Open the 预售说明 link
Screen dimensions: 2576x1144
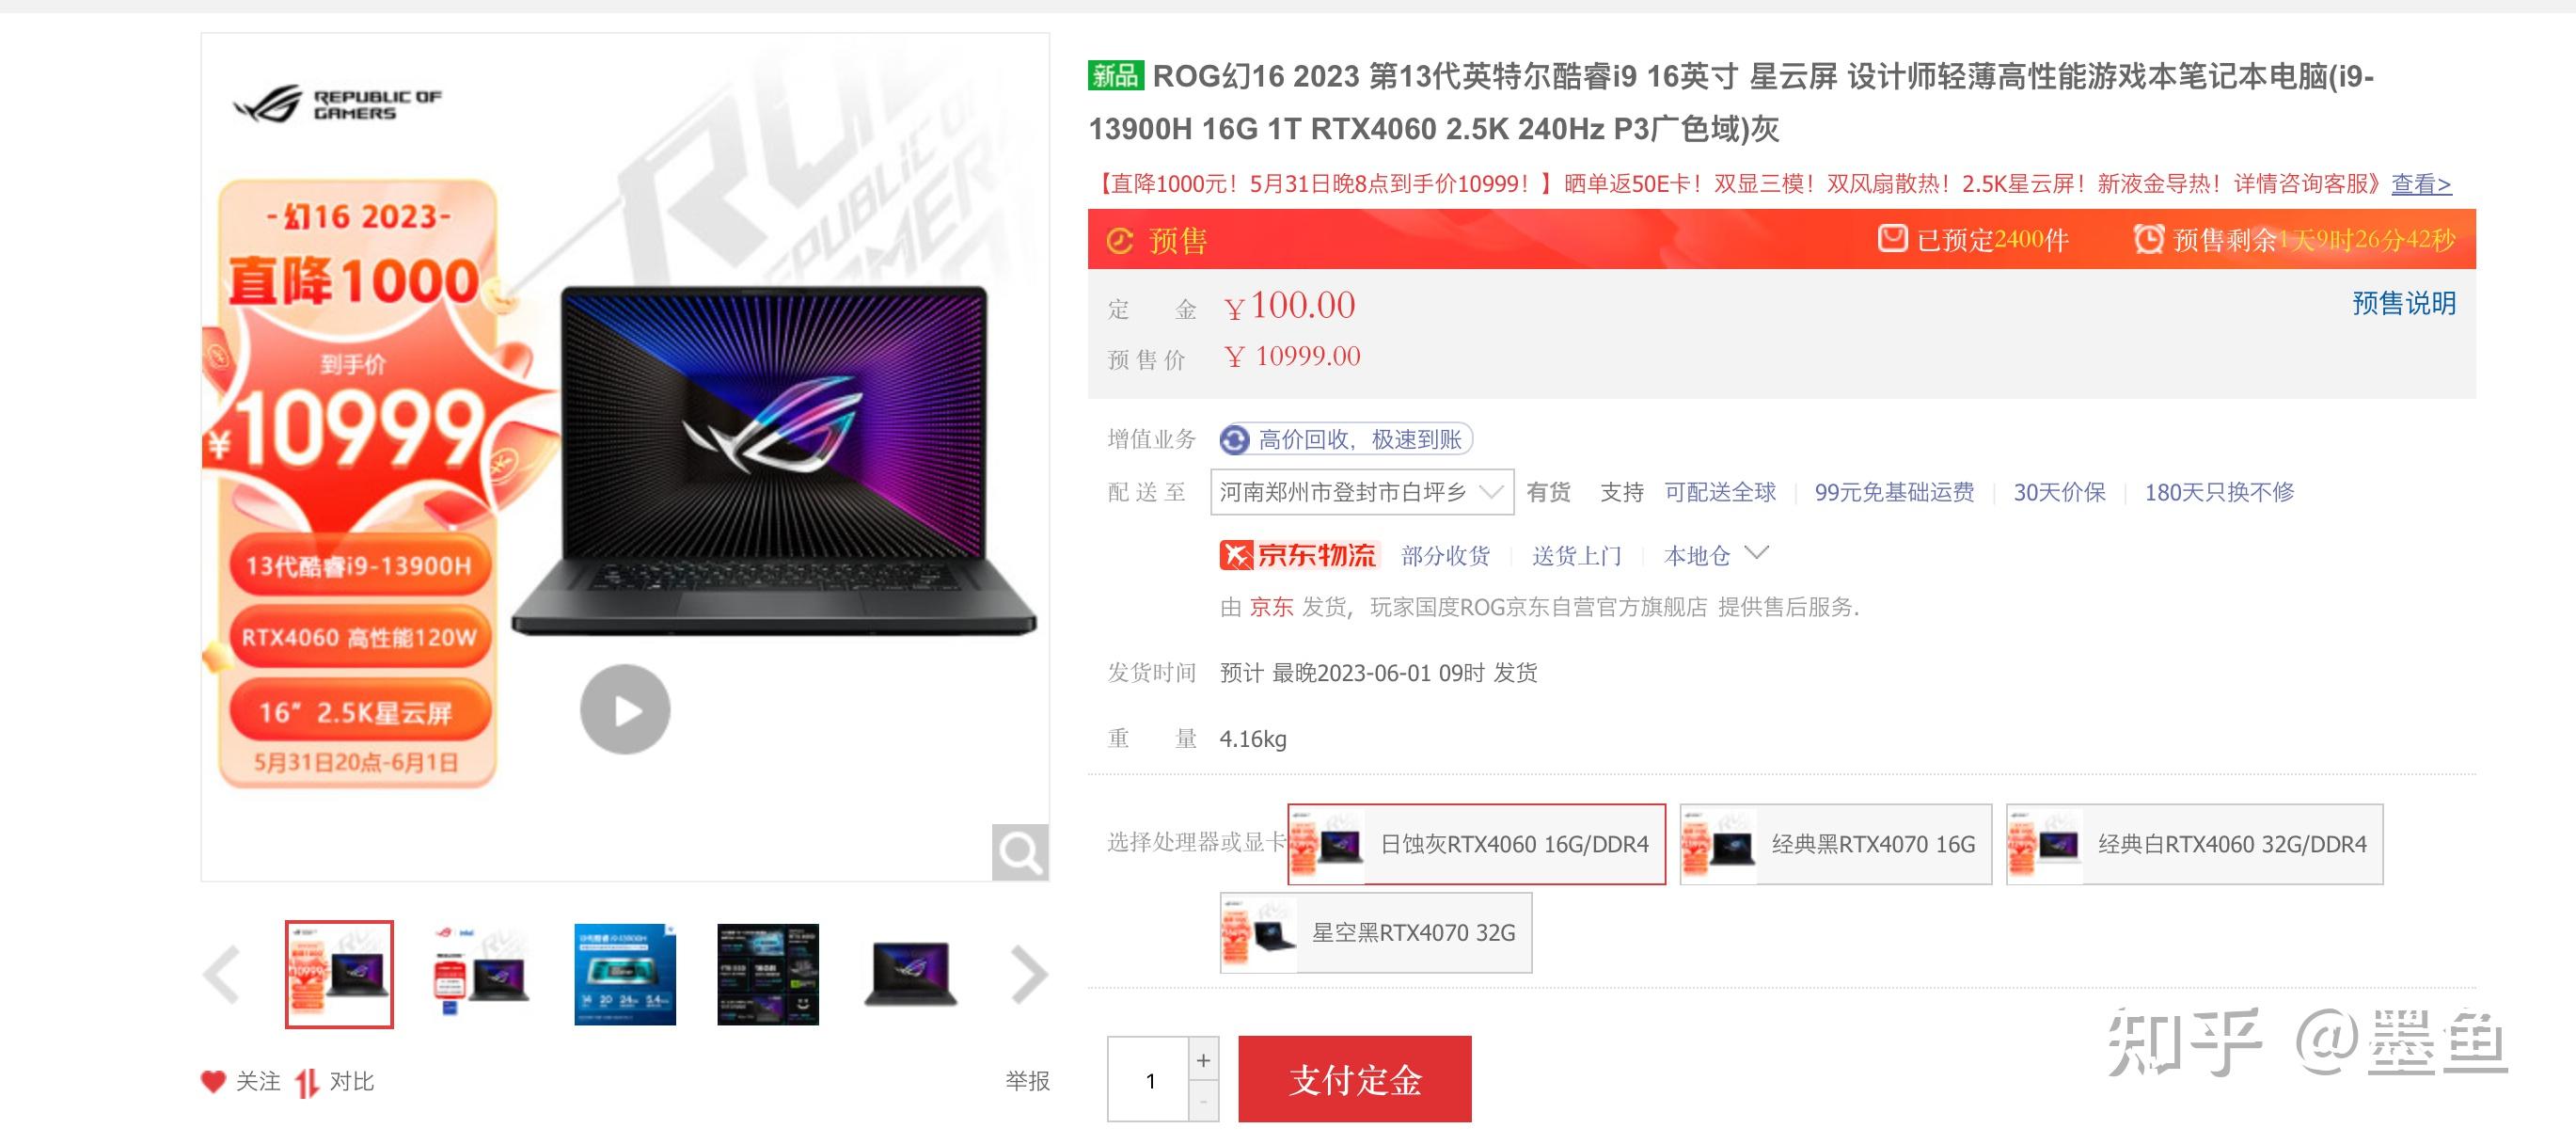(x=2403, y=303)
